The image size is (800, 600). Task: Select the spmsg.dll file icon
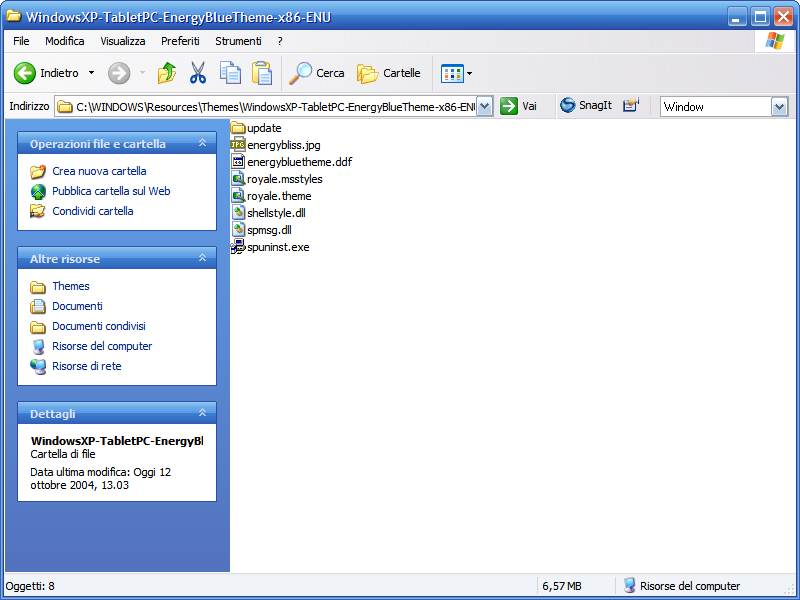pyautogui.click(x=238, y=230)
